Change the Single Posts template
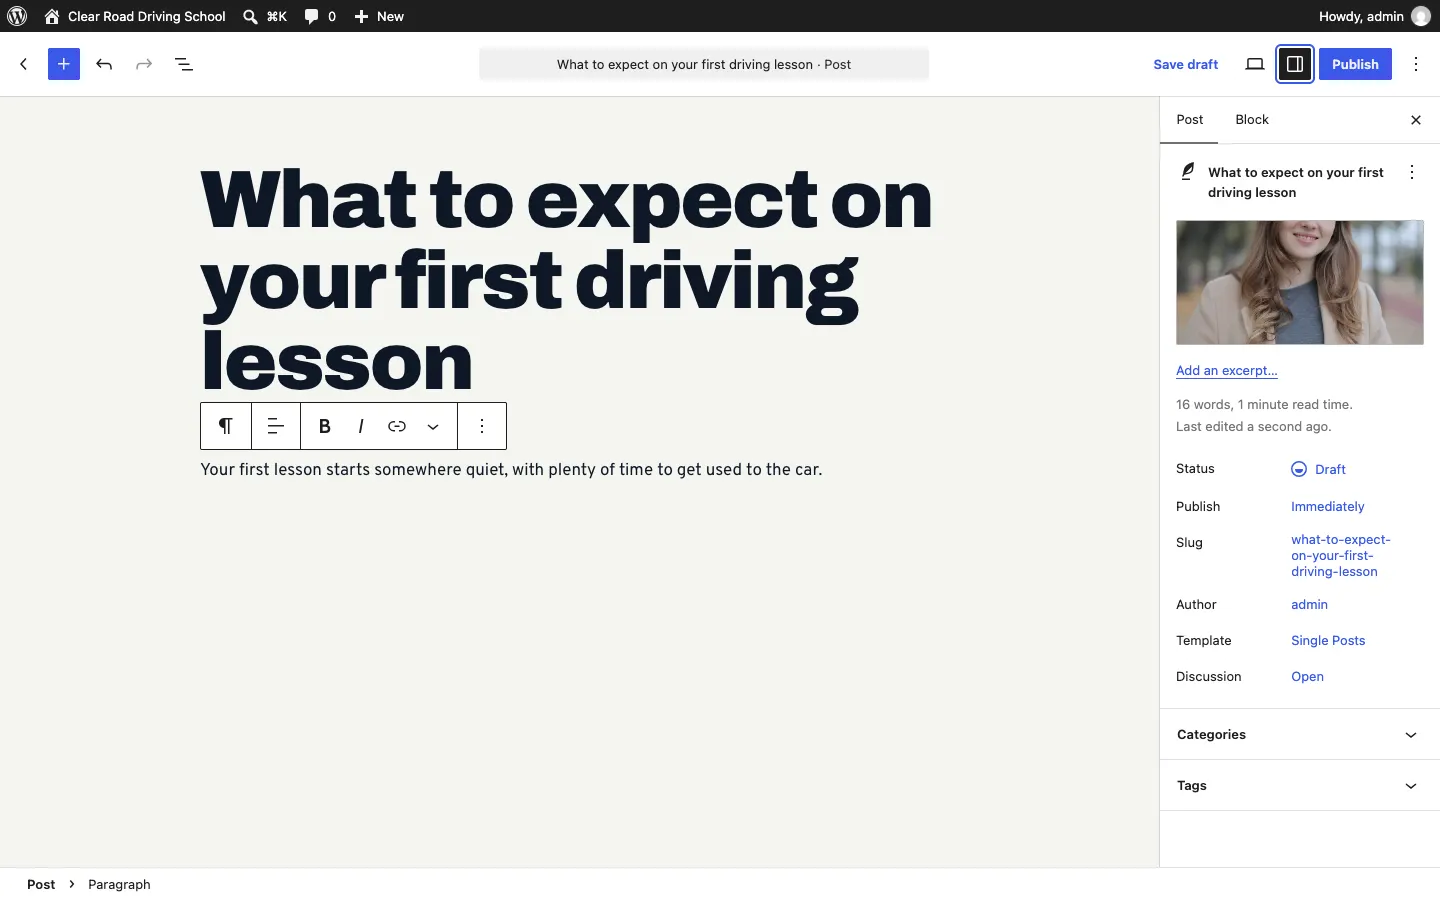Screen dimensions: 1440x900 (x=1328, y=641)
